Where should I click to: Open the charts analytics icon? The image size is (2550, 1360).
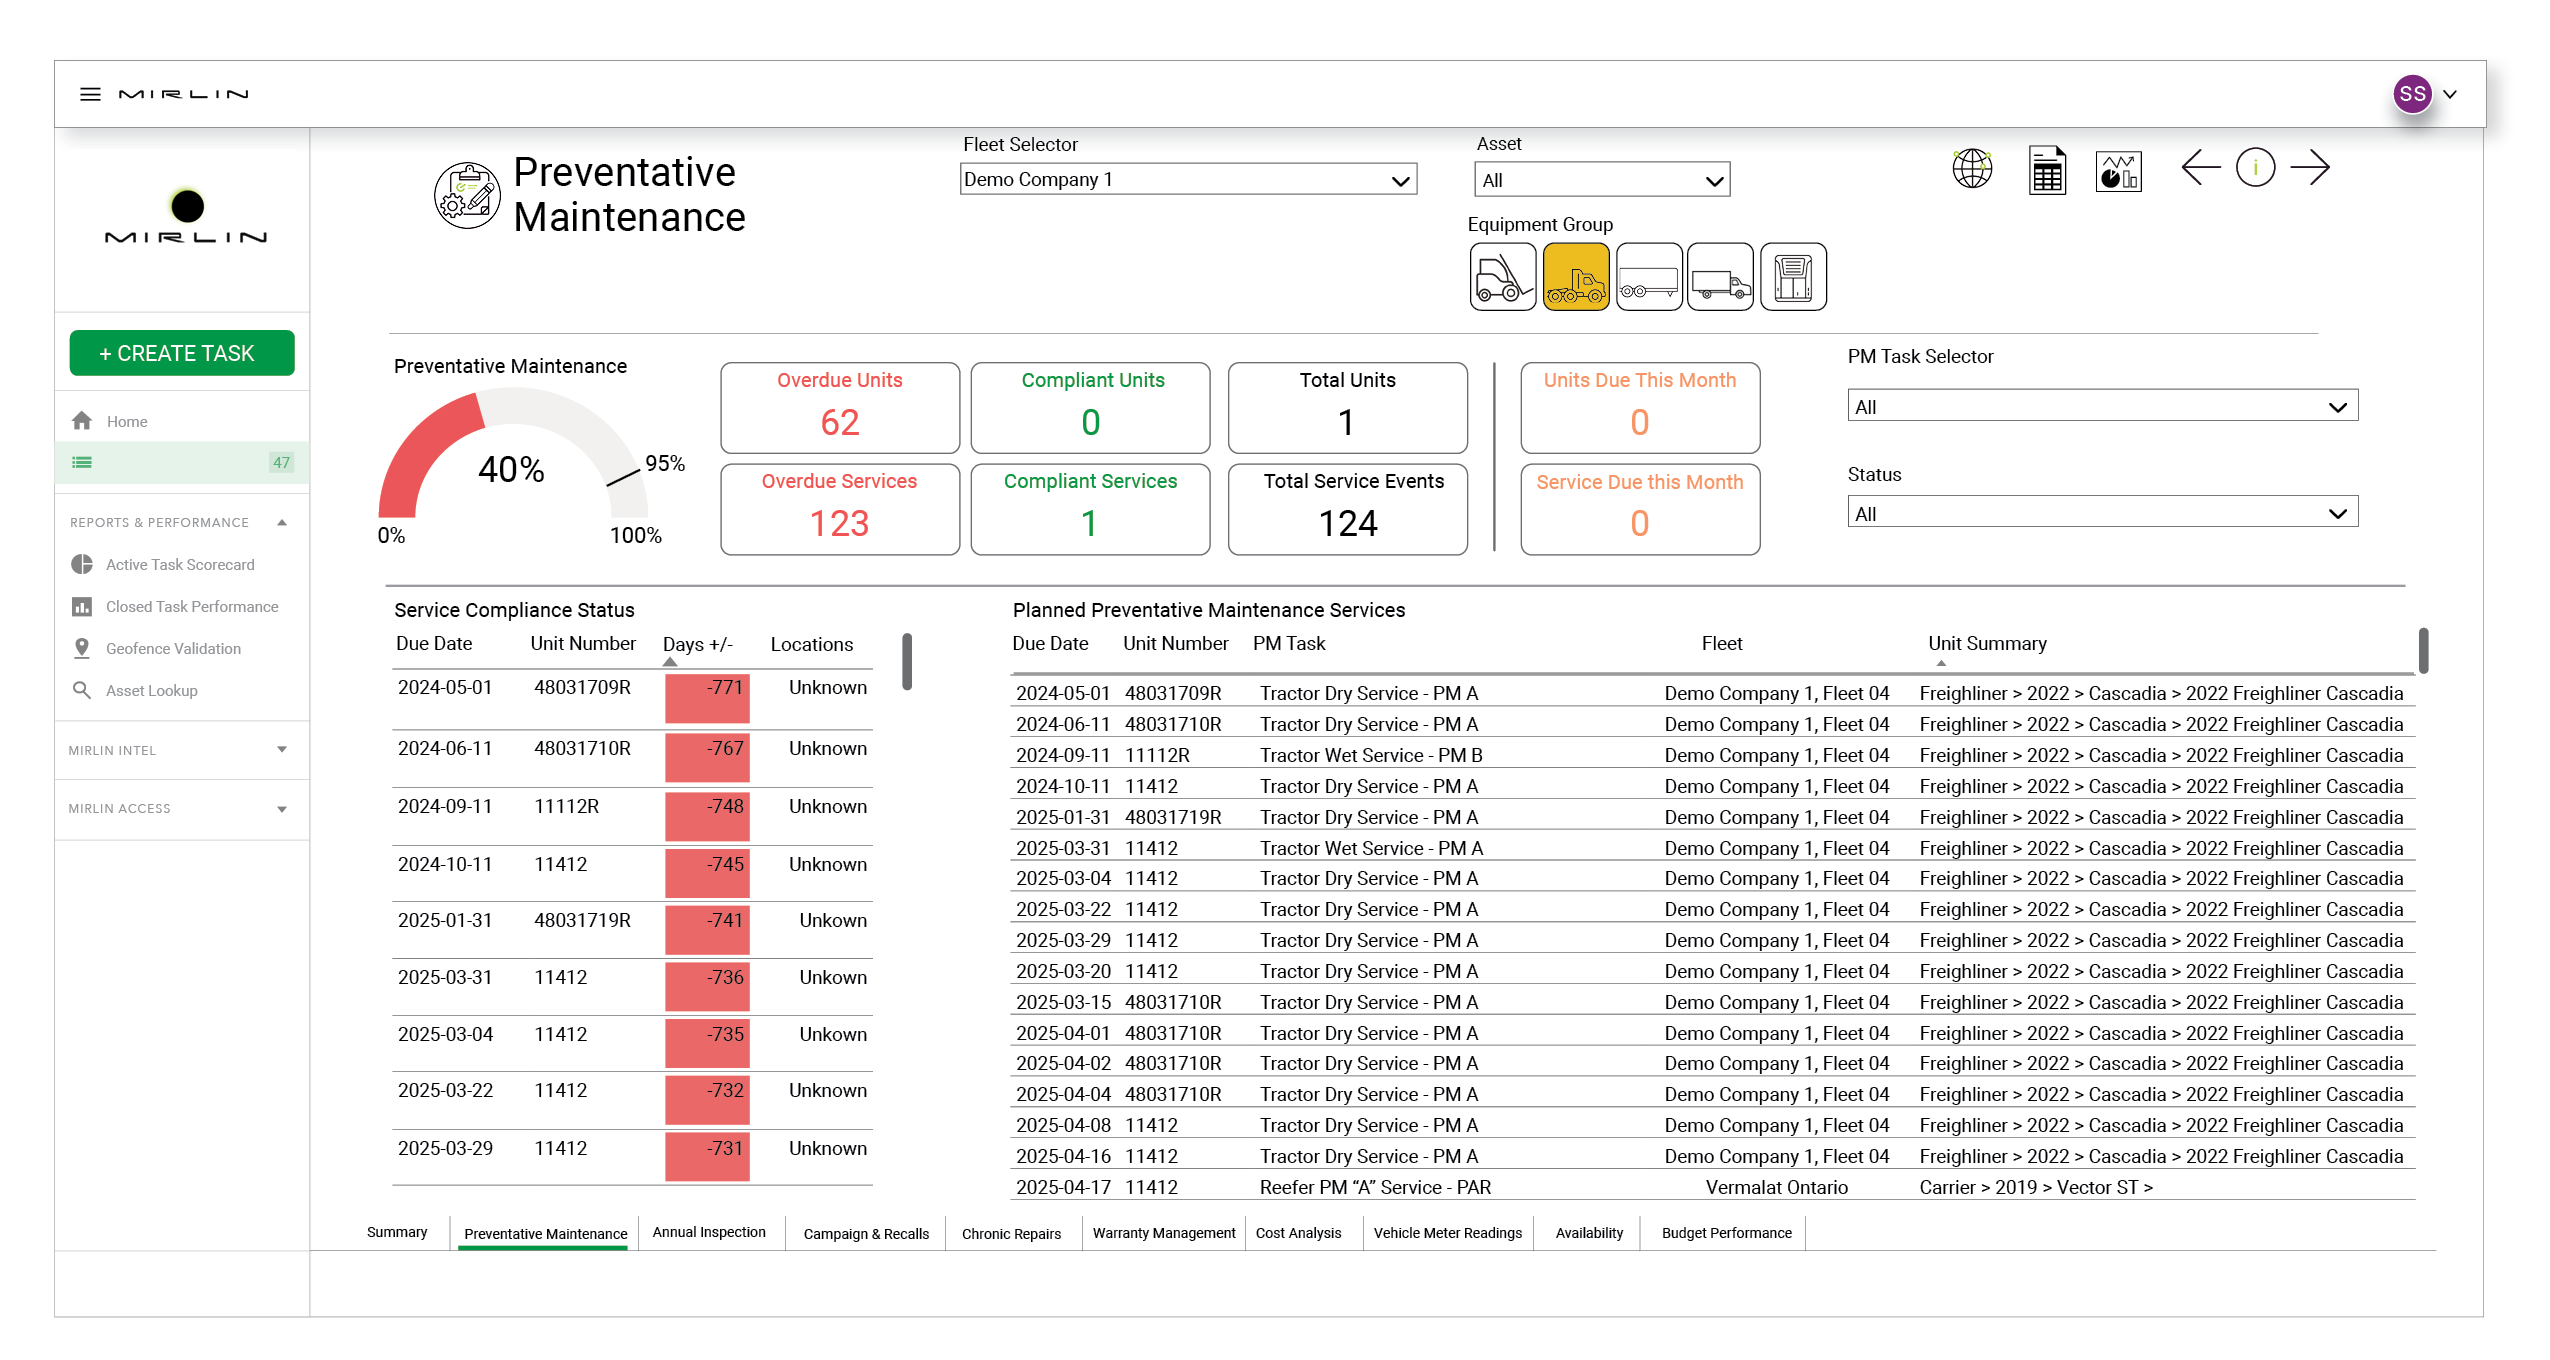pyautogui.click(x=2117, y=171)
